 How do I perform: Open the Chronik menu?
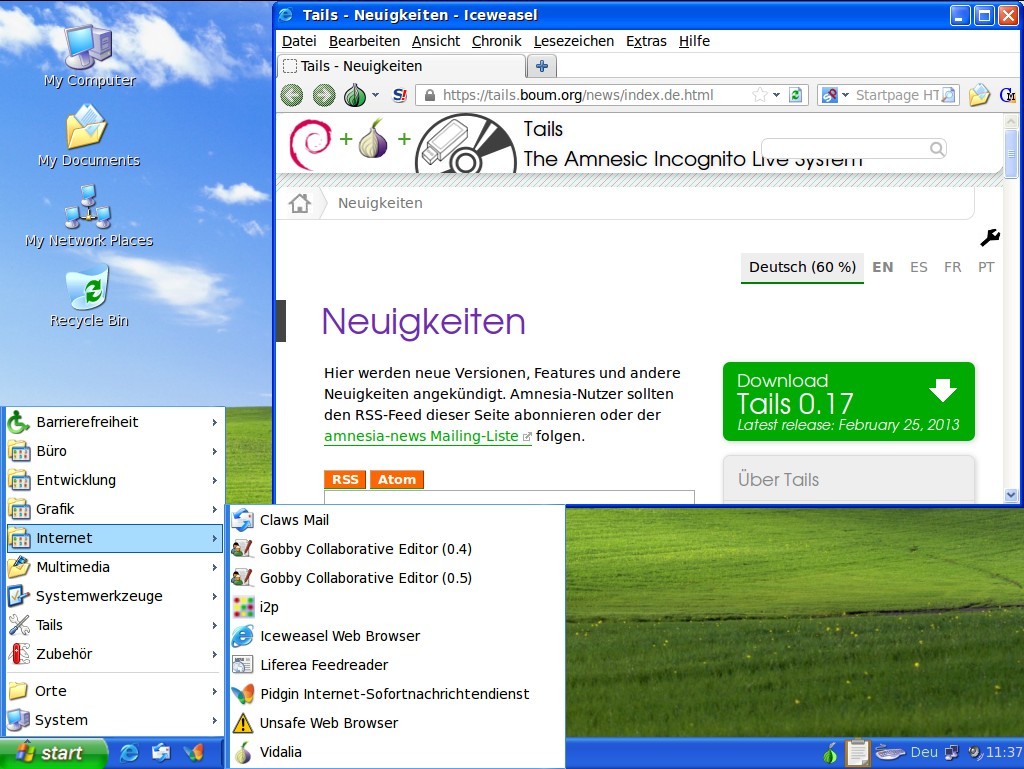pos(496,41)
